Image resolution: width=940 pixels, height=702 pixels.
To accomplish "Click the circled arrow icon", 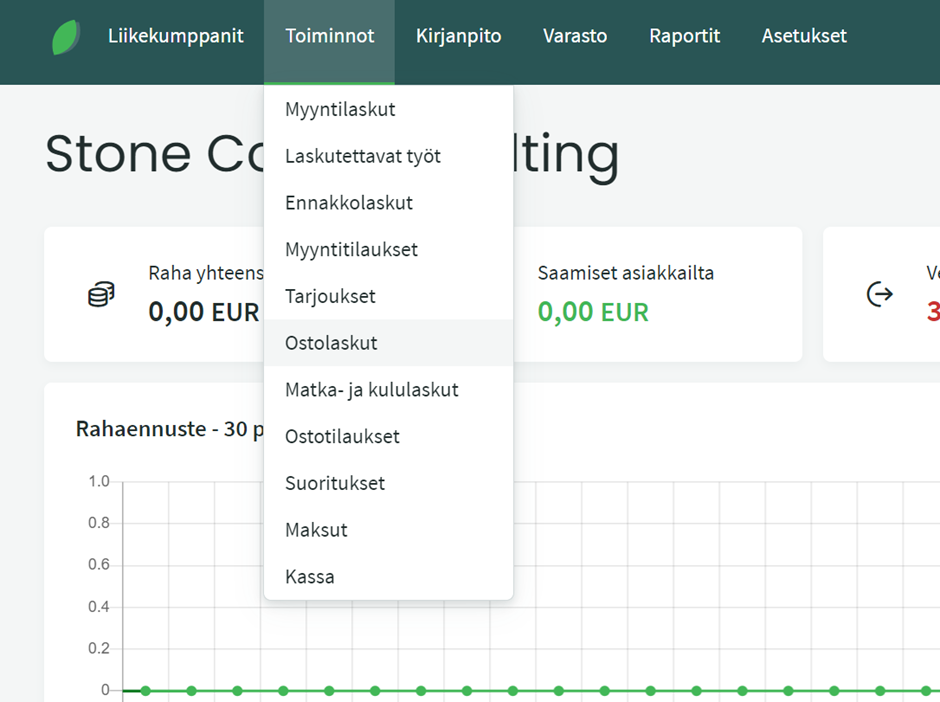I will point(879,294).
